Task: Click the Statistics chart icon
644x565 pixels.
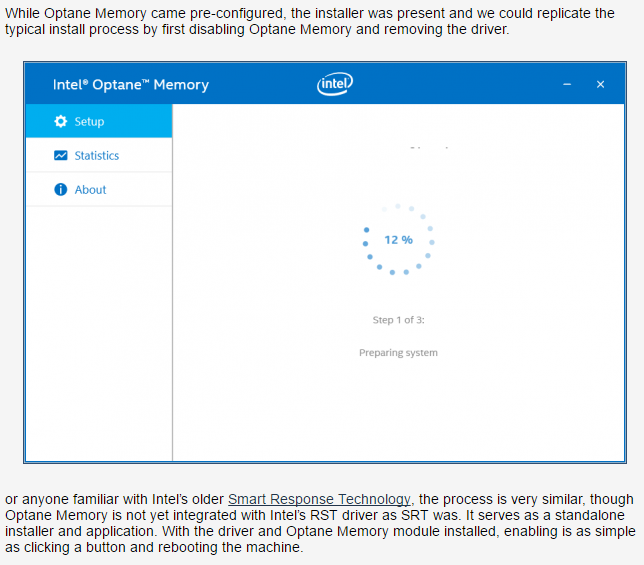Action: (60, 155)
